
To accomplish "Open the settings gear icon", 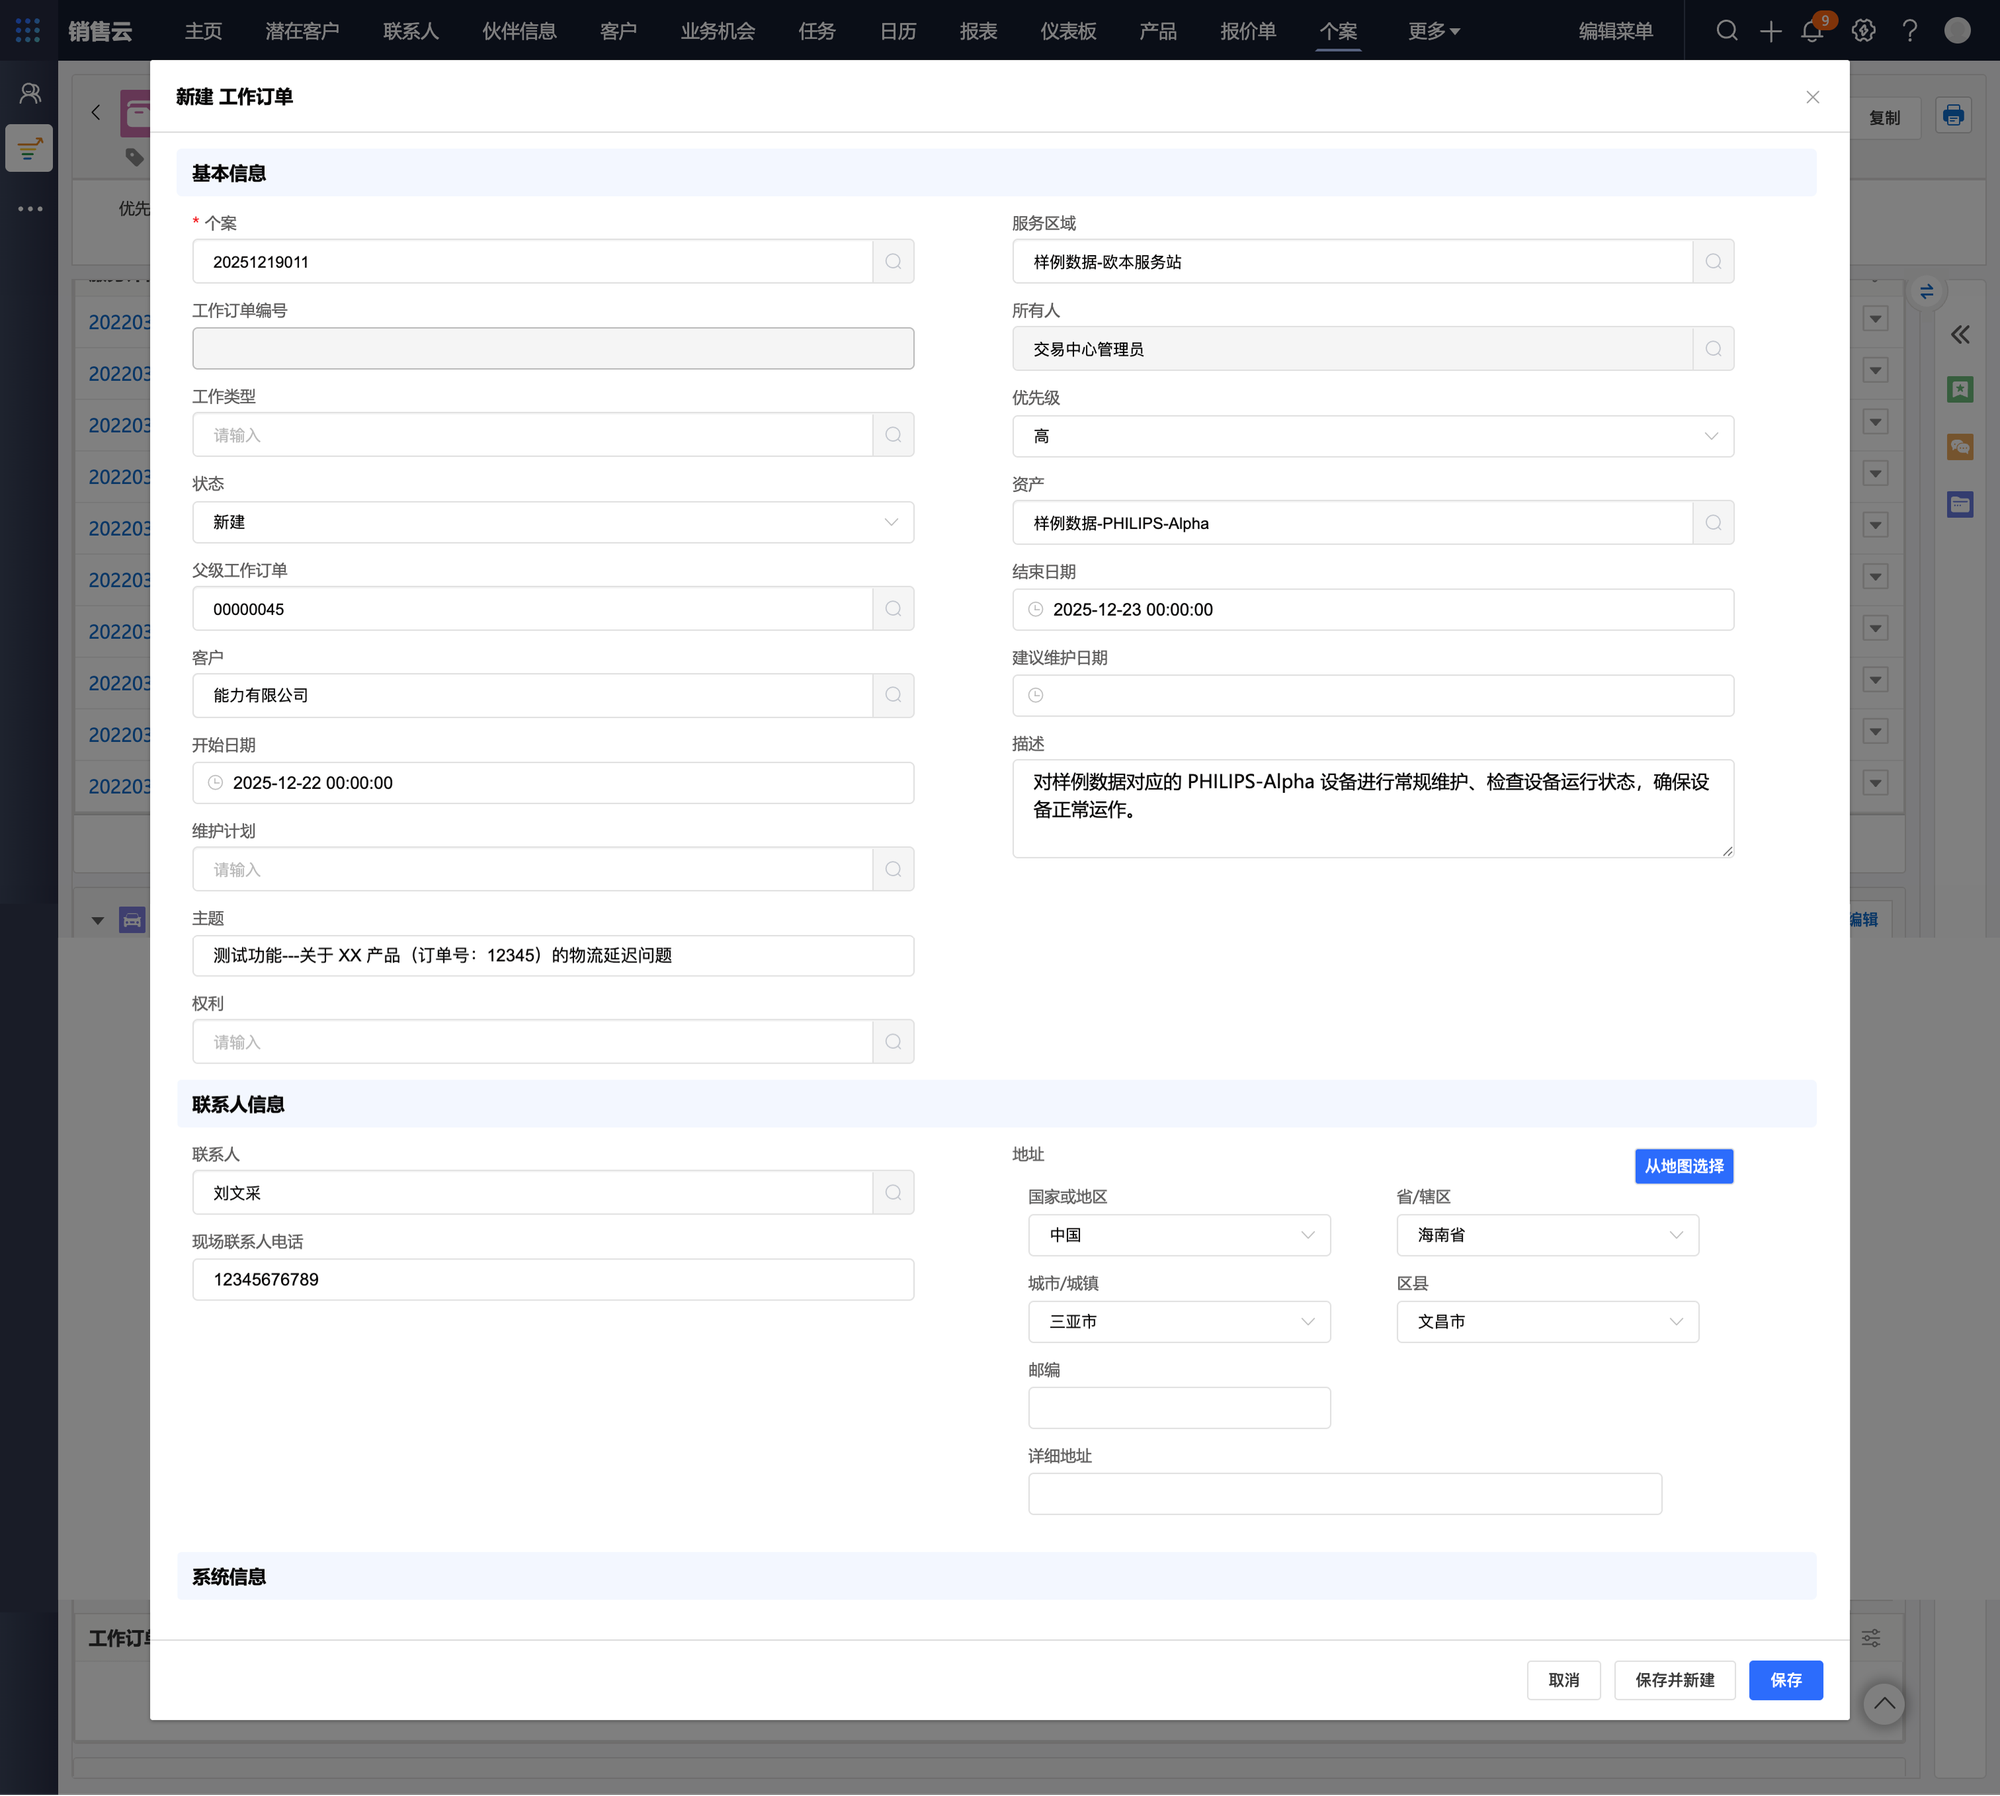I will (1863, 31).
